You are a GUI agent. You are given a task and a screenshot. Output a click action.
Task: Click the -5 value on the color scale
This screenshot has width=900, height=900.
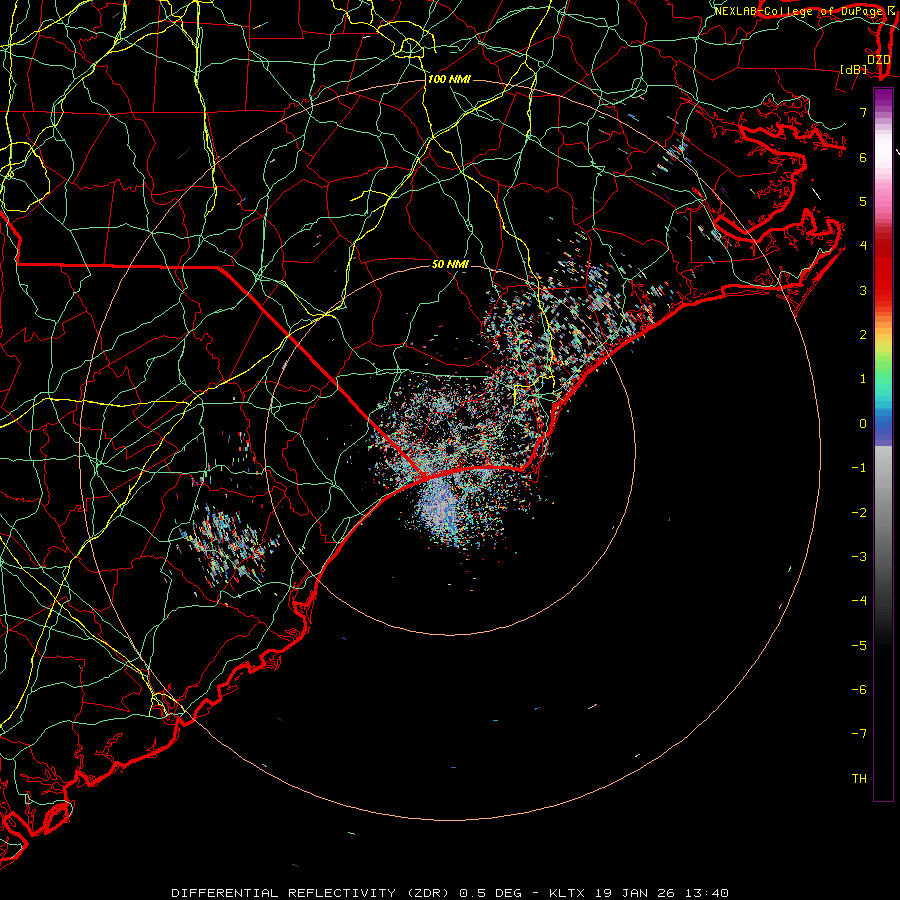click(x=859, y=646)
